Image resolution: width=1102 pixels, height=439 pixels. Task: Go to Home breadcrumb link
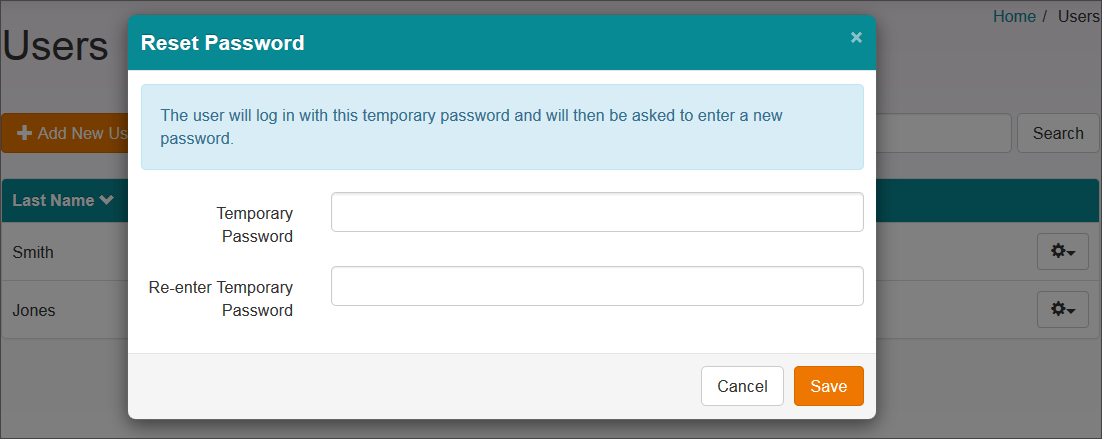click(1013, 16)
